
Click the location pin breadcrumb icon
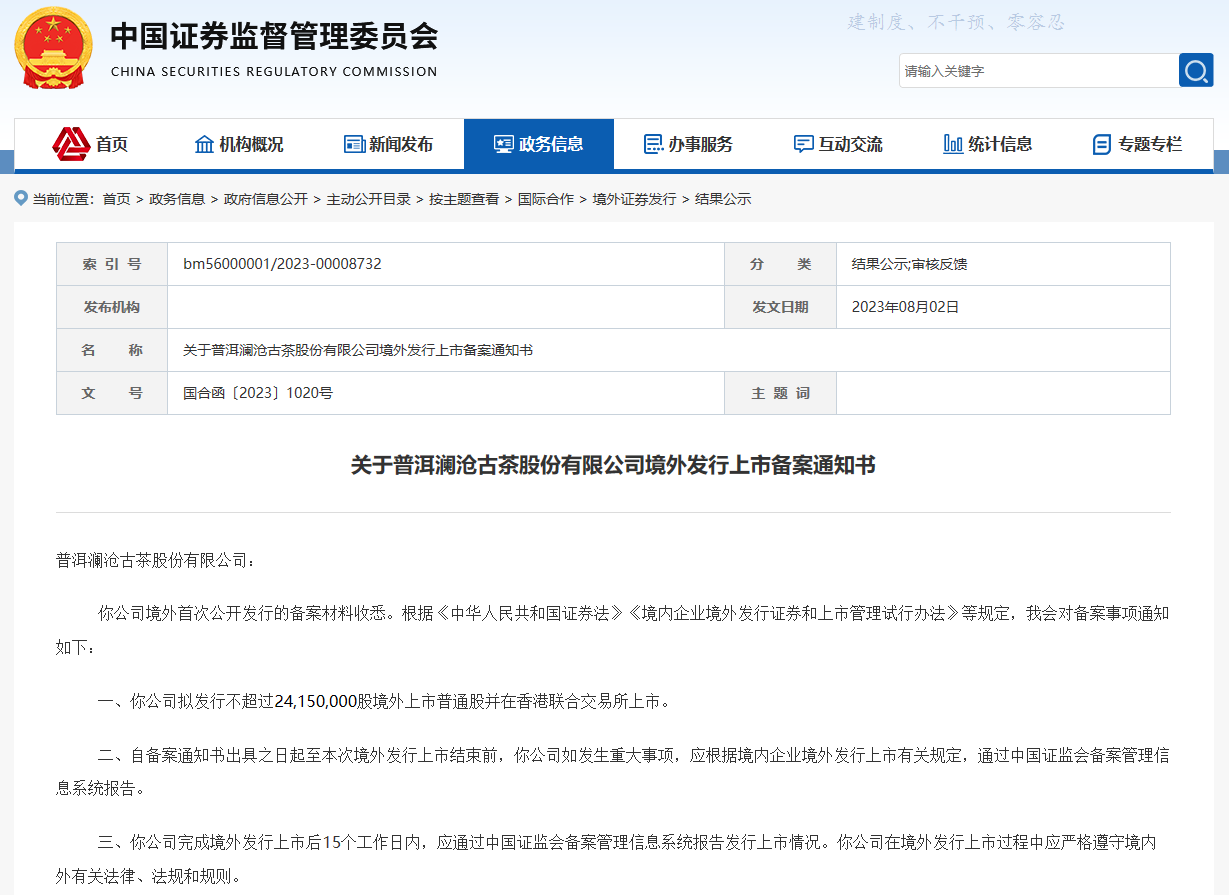[x=20, y=198]
